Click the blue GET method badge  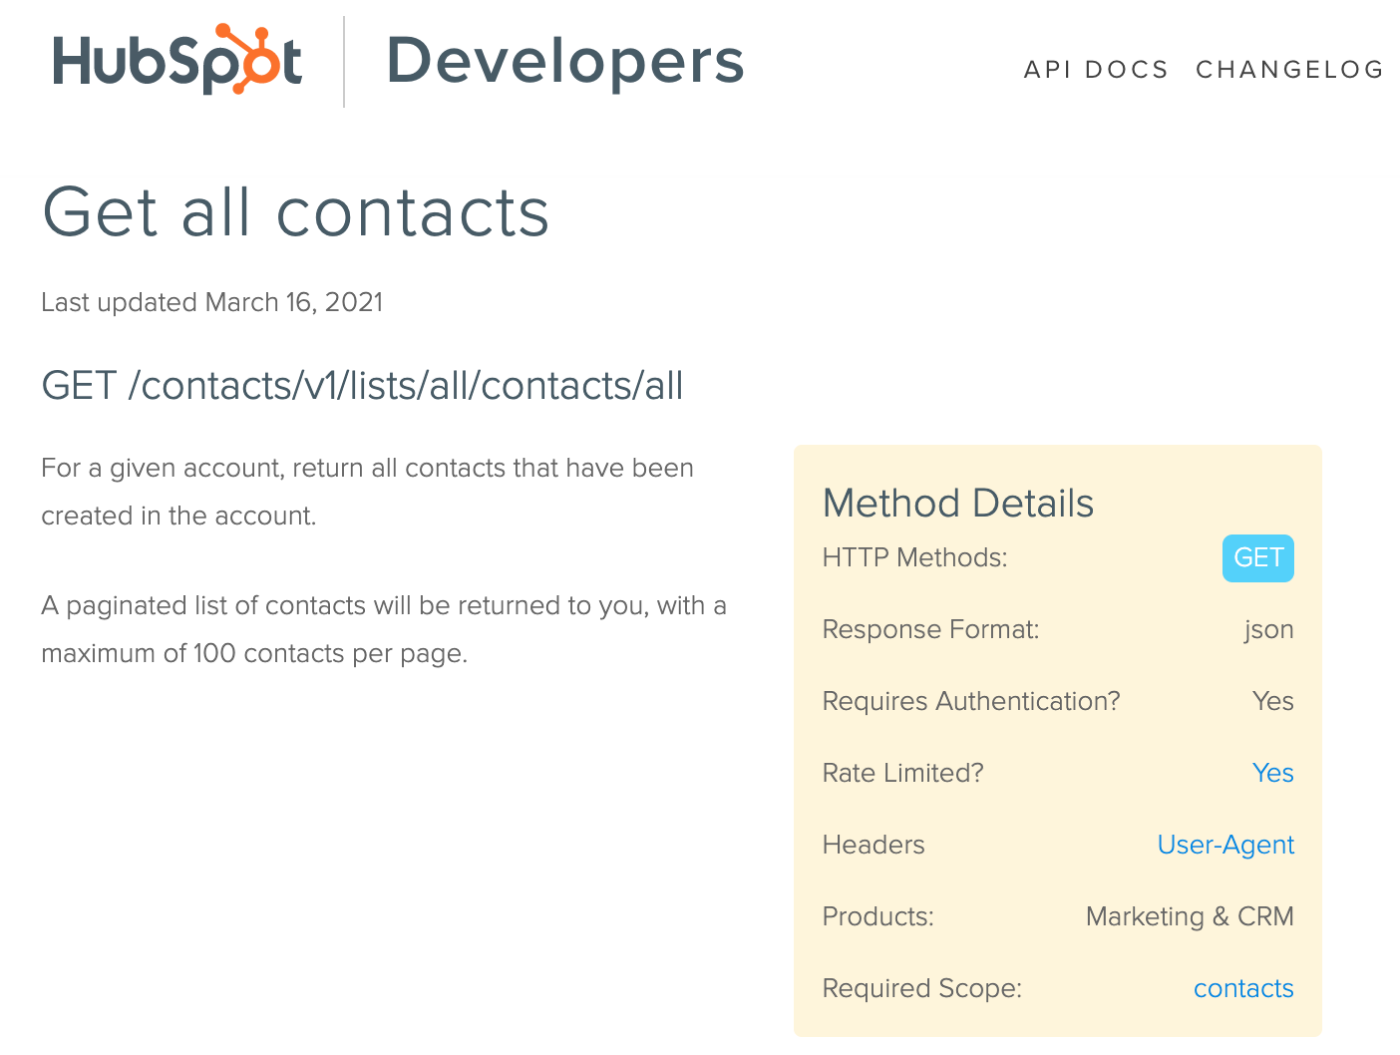click(1257, 559)
